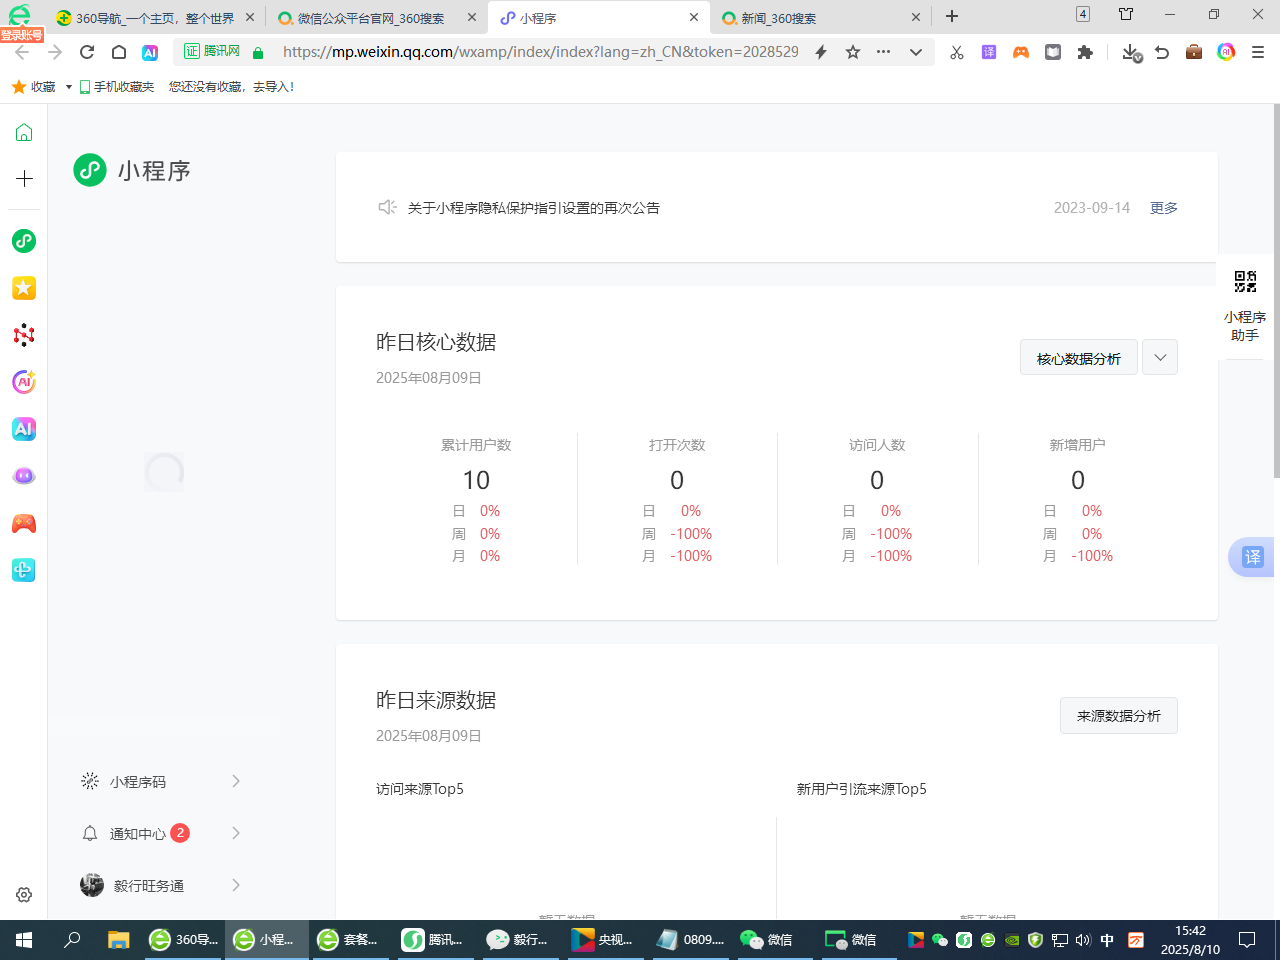Click the AI icon beside the address bar
Image resolution: width=1280 pixels, height=960 pixels.
point(150,52)
